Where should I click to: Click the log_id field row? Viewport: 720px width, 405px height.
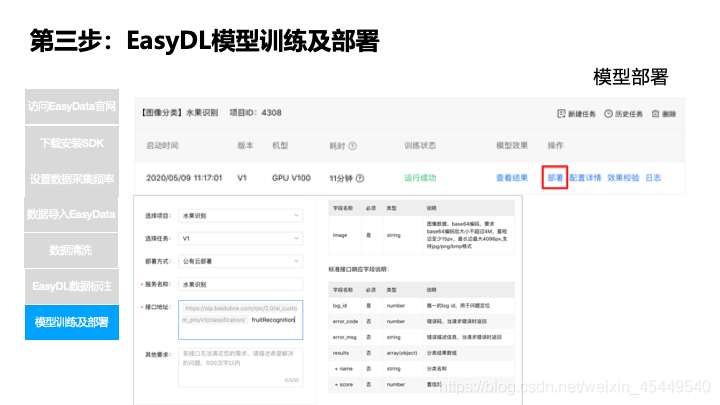pyautogui.click(x=422, y=305)
